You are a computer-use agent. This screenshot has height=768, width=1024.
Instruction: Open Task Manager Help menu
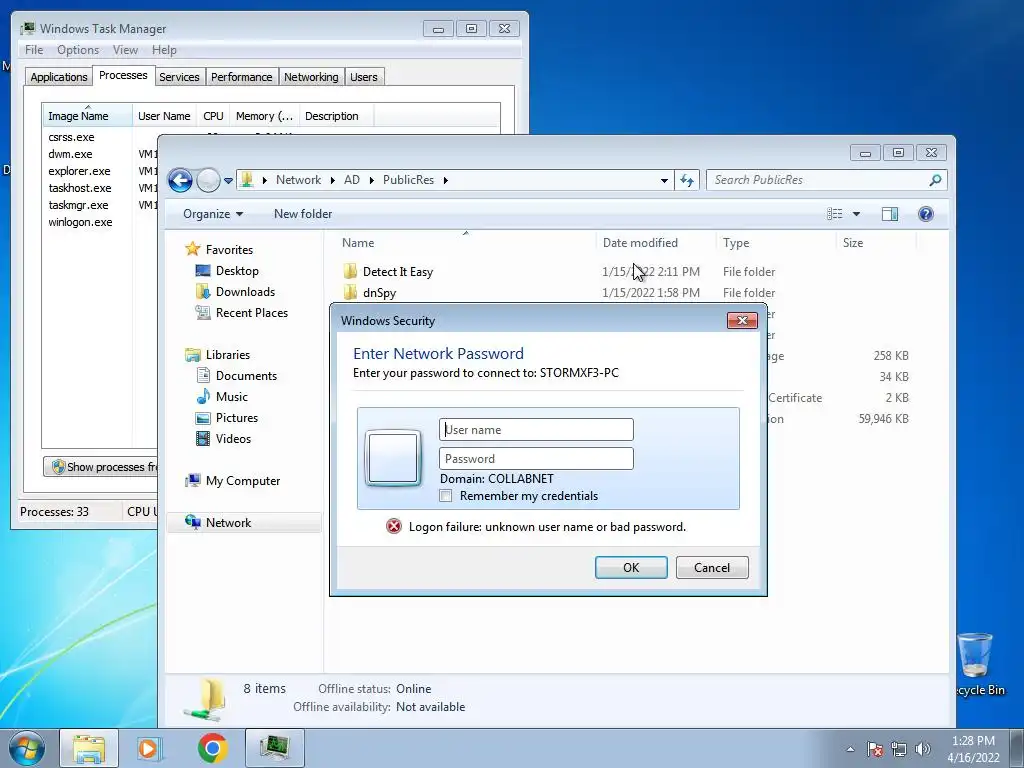[164, 50]
